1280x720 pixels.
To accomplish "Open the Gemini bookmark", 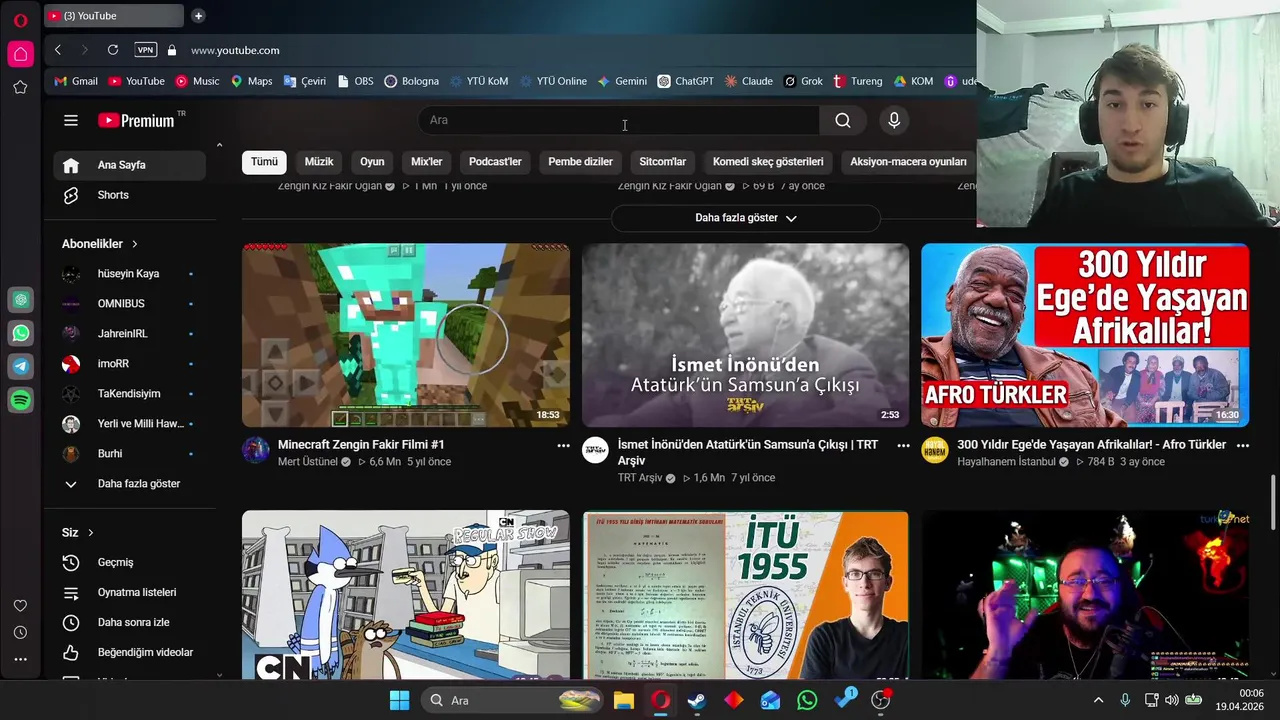I will [x=622, y=81].
